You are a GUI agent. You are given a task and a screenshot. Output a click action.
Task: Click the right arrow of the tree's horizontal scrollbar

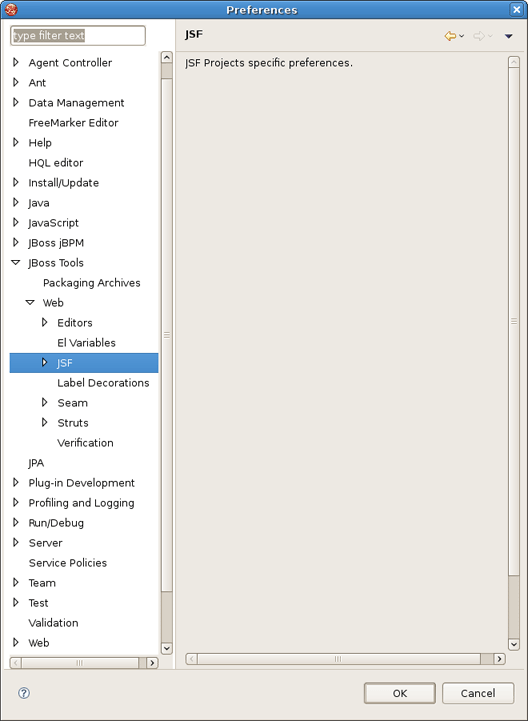[x=152, y=663]
